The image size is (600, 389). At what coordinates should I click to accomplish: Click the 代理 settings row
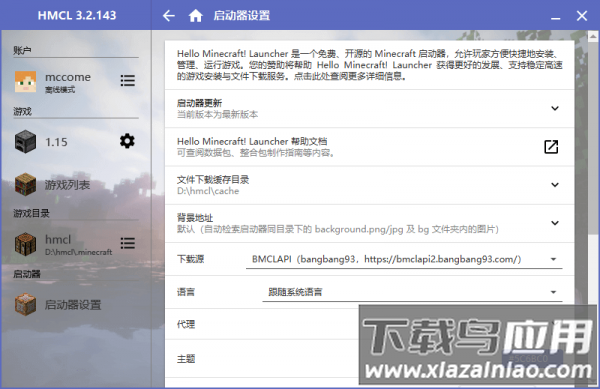[370, 324]
